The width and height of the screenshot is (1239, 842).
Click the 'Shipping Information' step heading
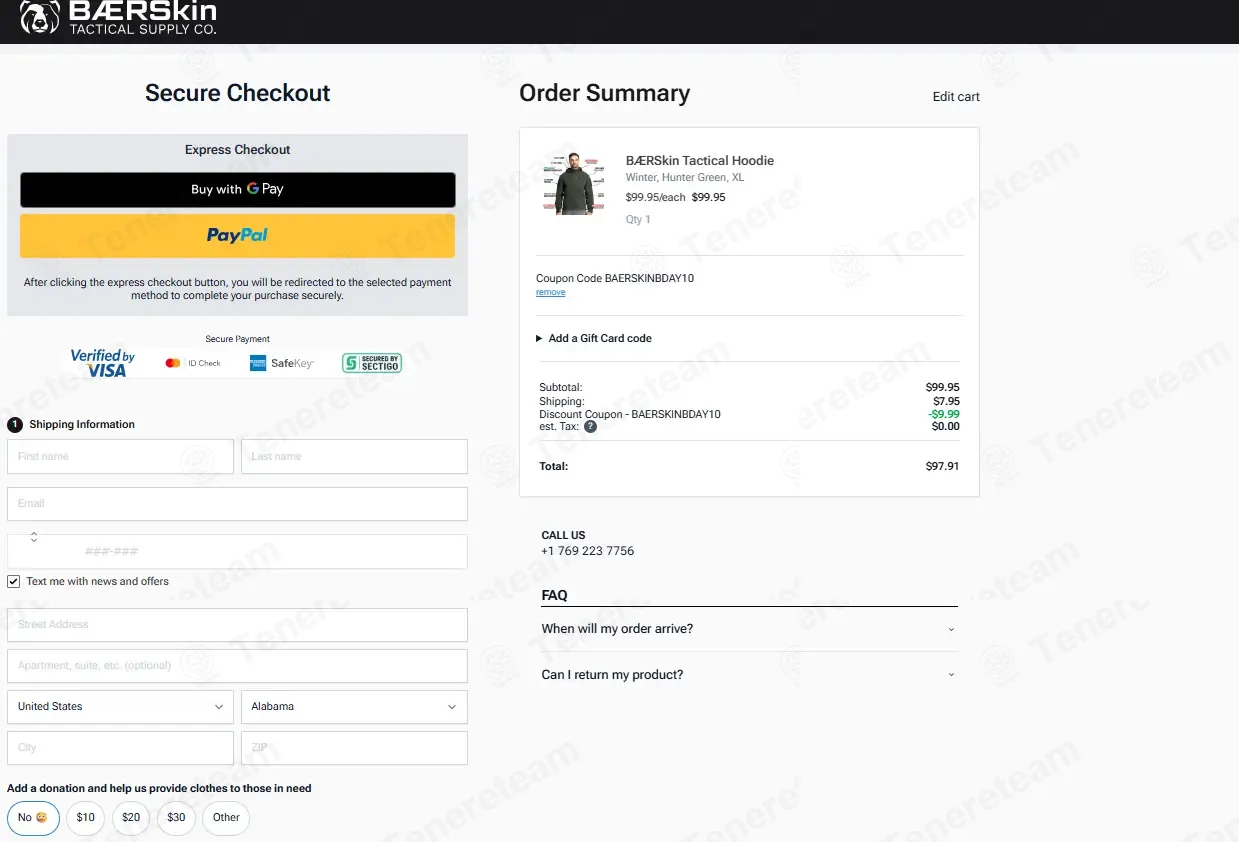[82, 424]
